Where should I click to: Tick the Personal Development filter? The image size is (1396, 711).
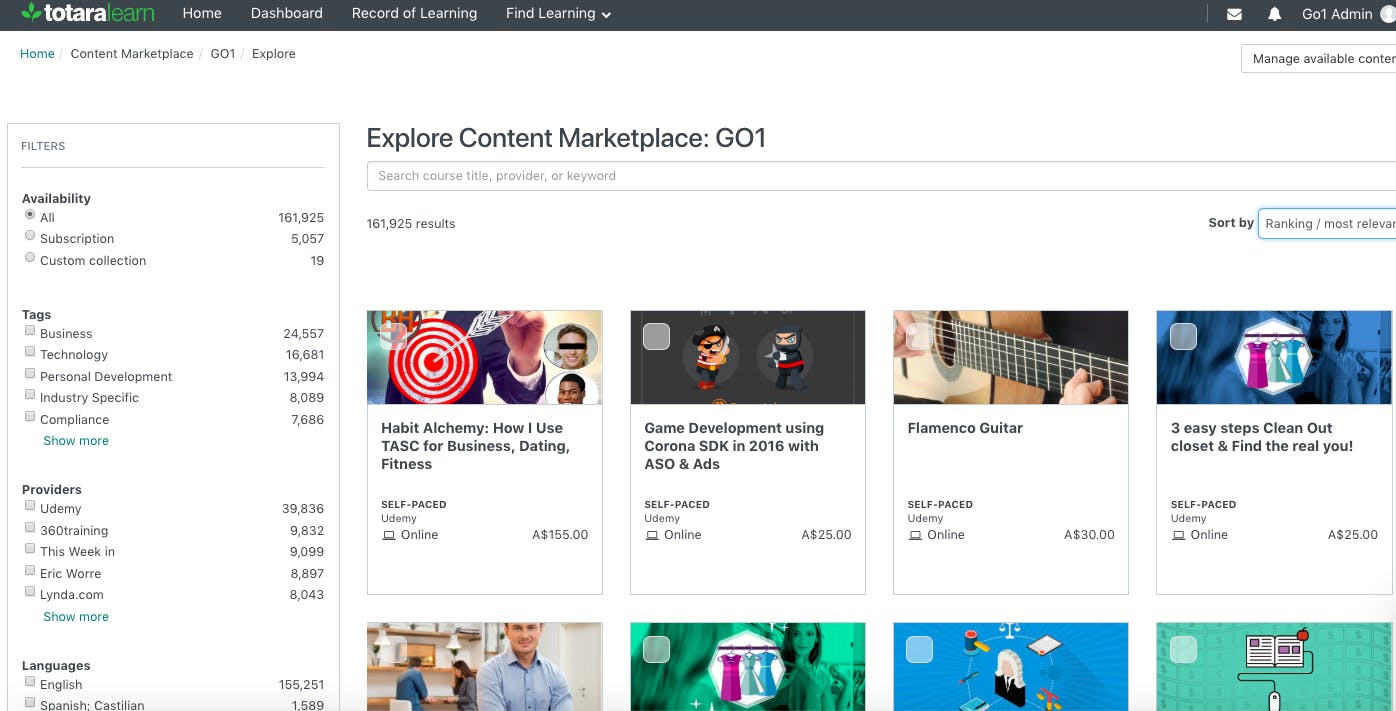tap(30, 374)
